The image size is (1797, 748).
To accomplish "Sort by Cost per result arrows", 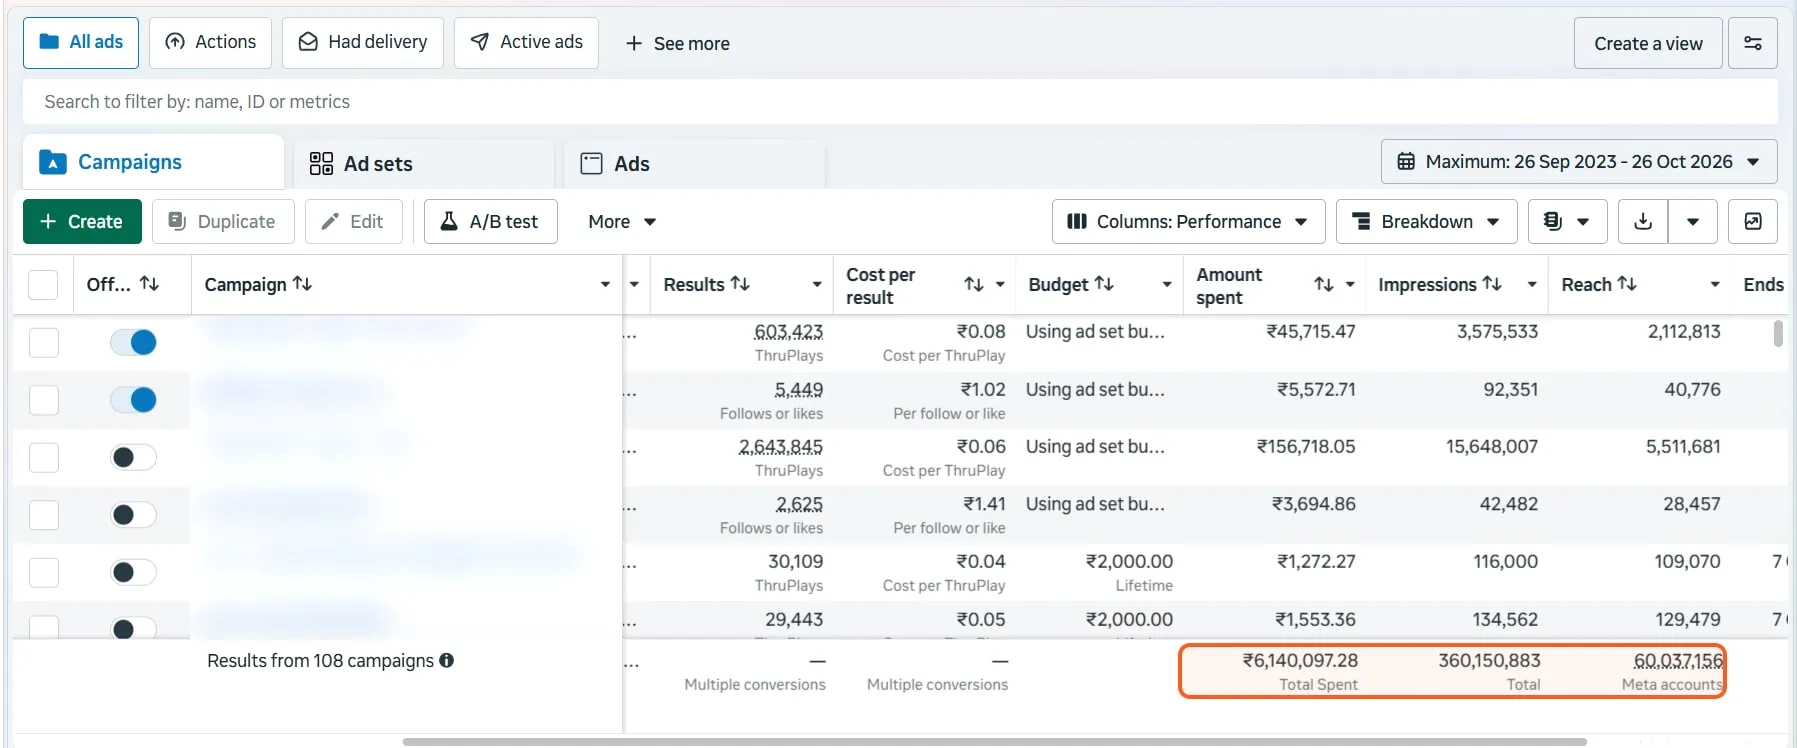I will [x=974, y=285].
